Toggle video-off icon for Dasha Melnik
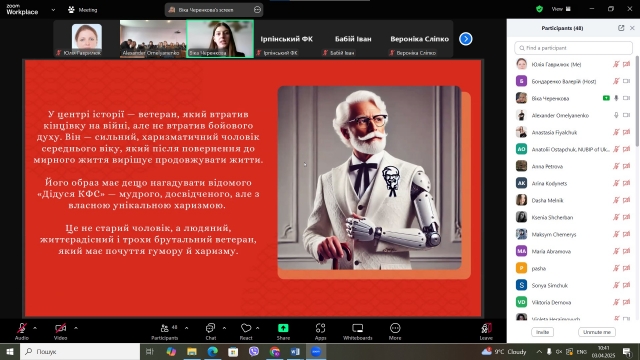This screenshot has width=640, height=360. [x=627, y=200]
